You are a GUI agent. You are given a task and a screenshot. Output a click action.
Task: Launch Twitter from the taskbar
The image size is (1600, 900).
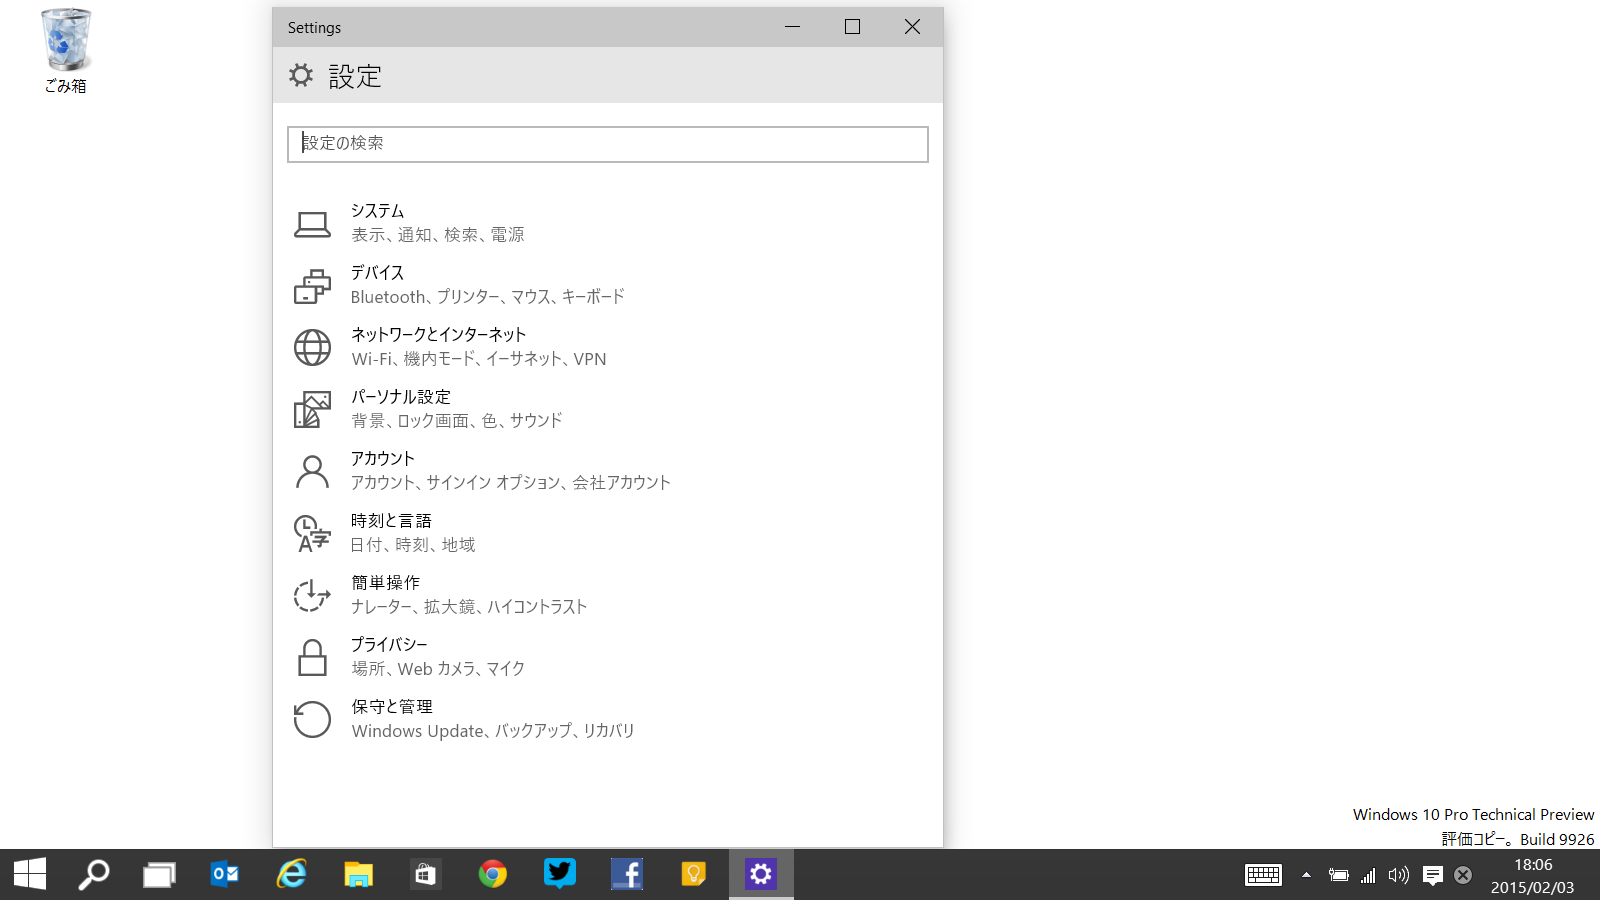click(560, 874)
